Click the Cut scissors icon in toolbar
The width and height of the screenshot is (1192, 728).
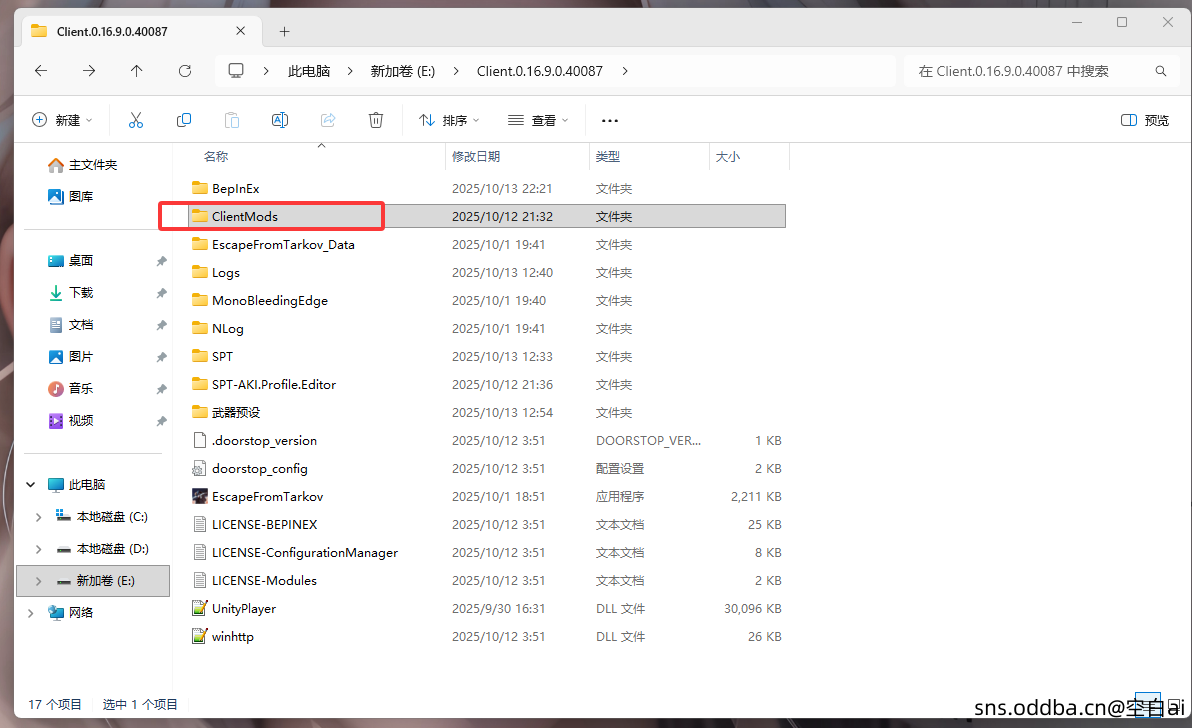click(136, 120)
